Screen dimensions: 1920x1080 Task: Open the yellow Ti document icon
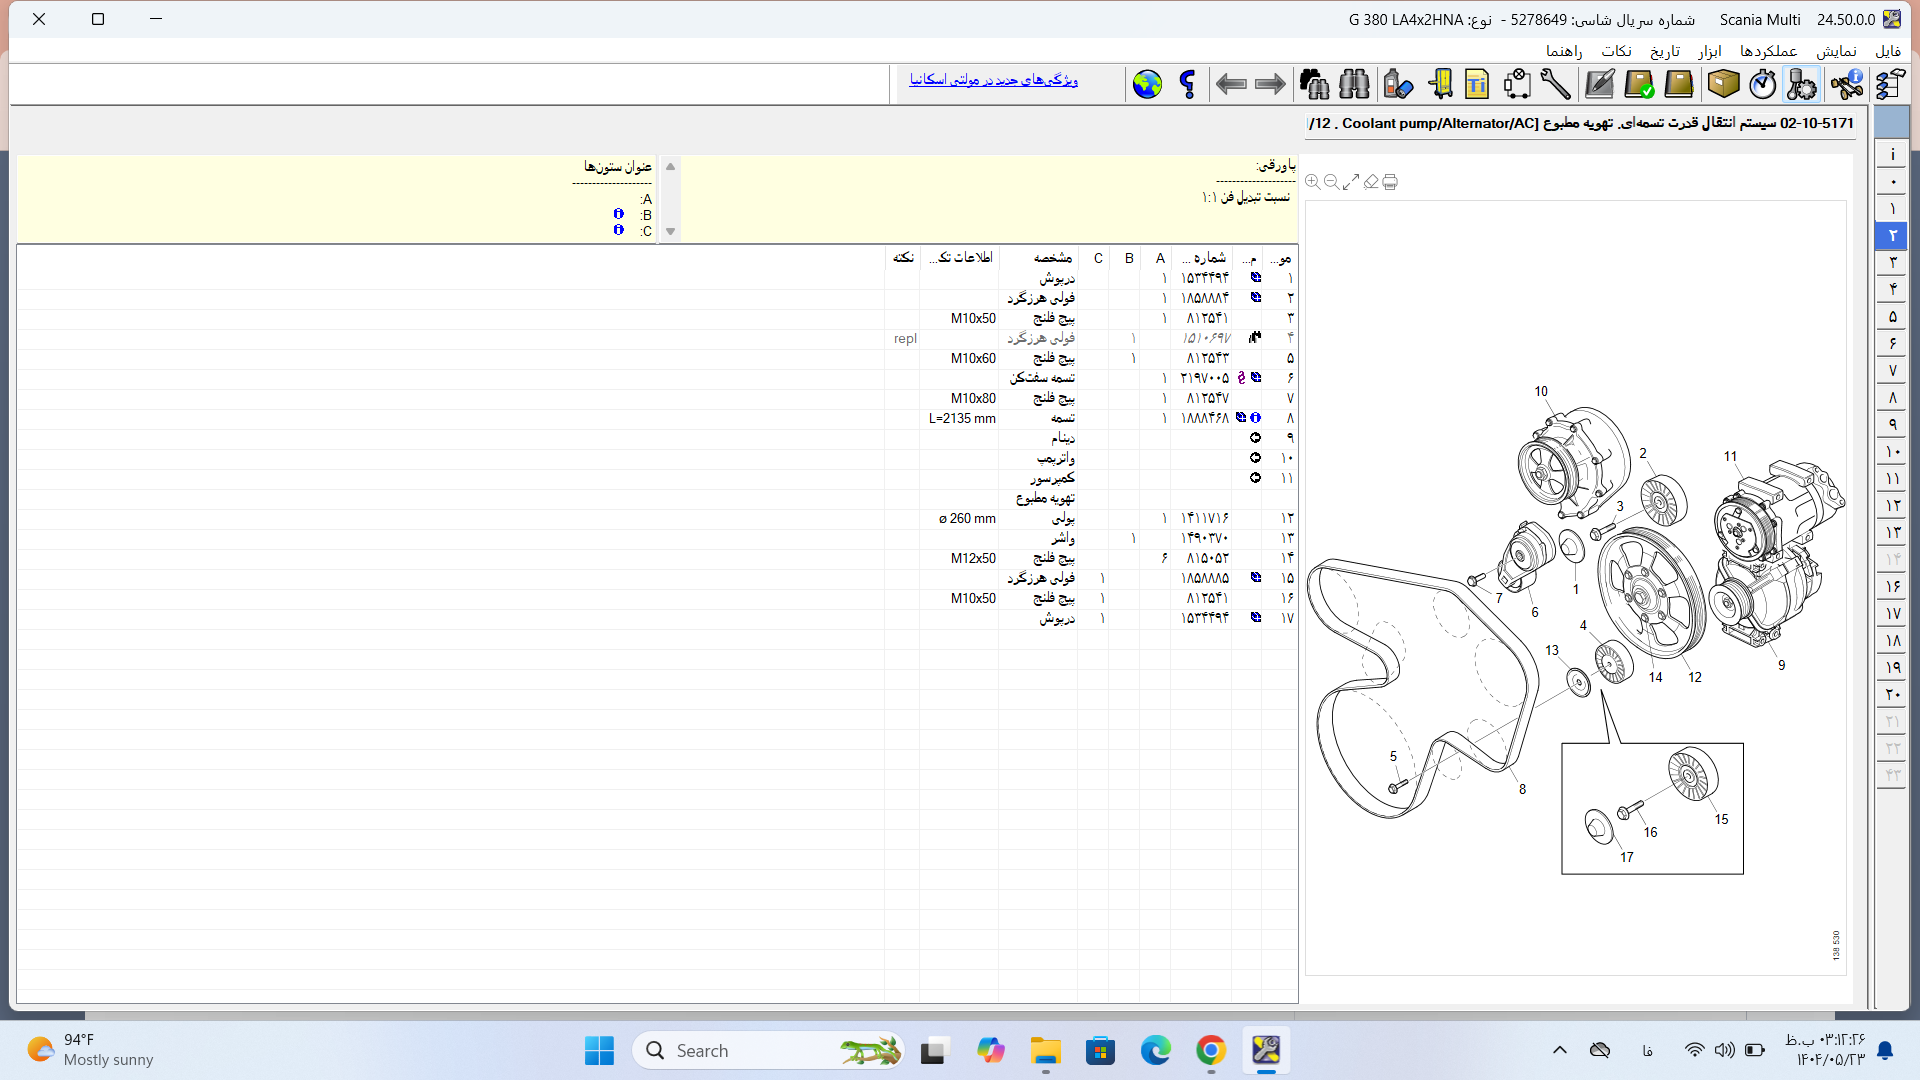[x=1477, y=85]
